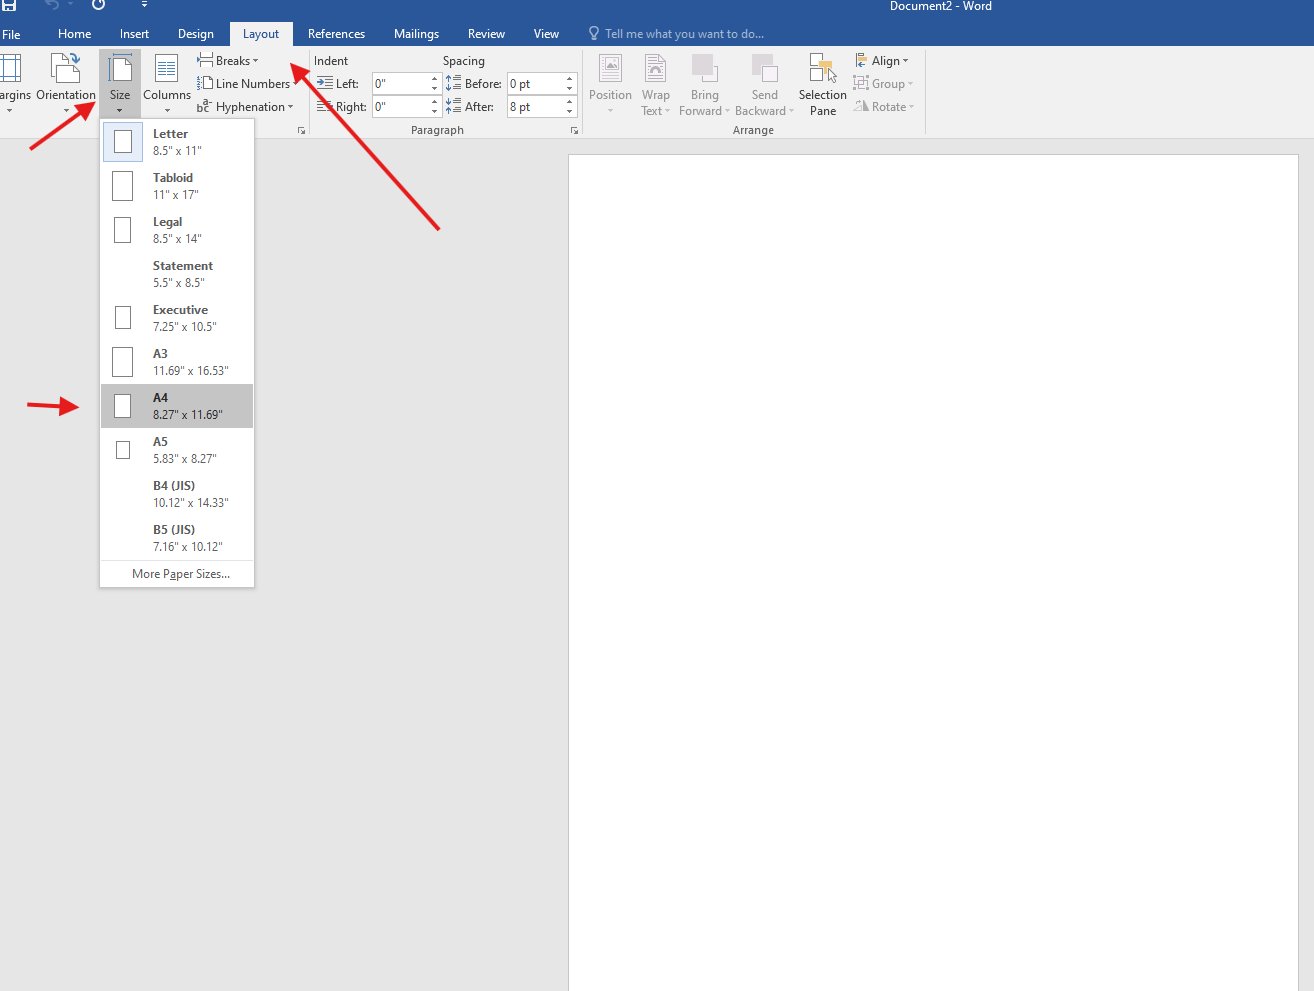This screenshot has height=991, width=1314.
Task: Open the Line Numbers dropdown
Action: click(246, 84)
